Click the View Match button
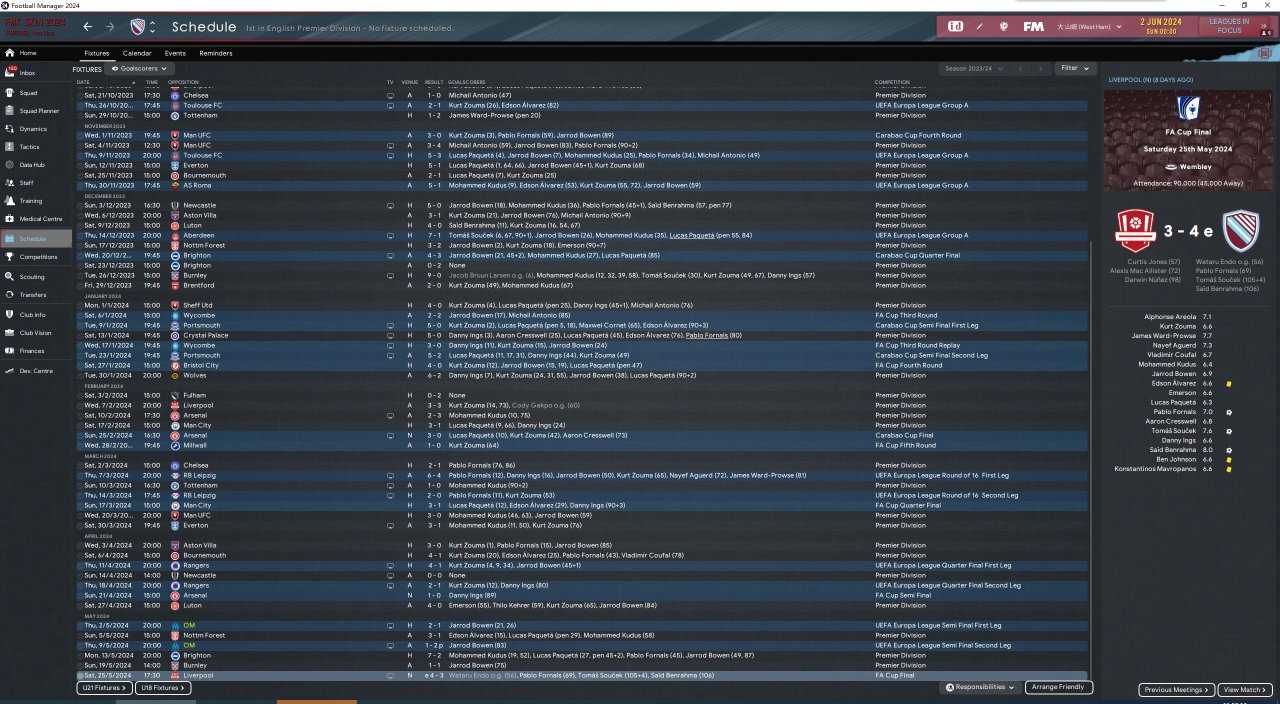 tap(1245, 690)
